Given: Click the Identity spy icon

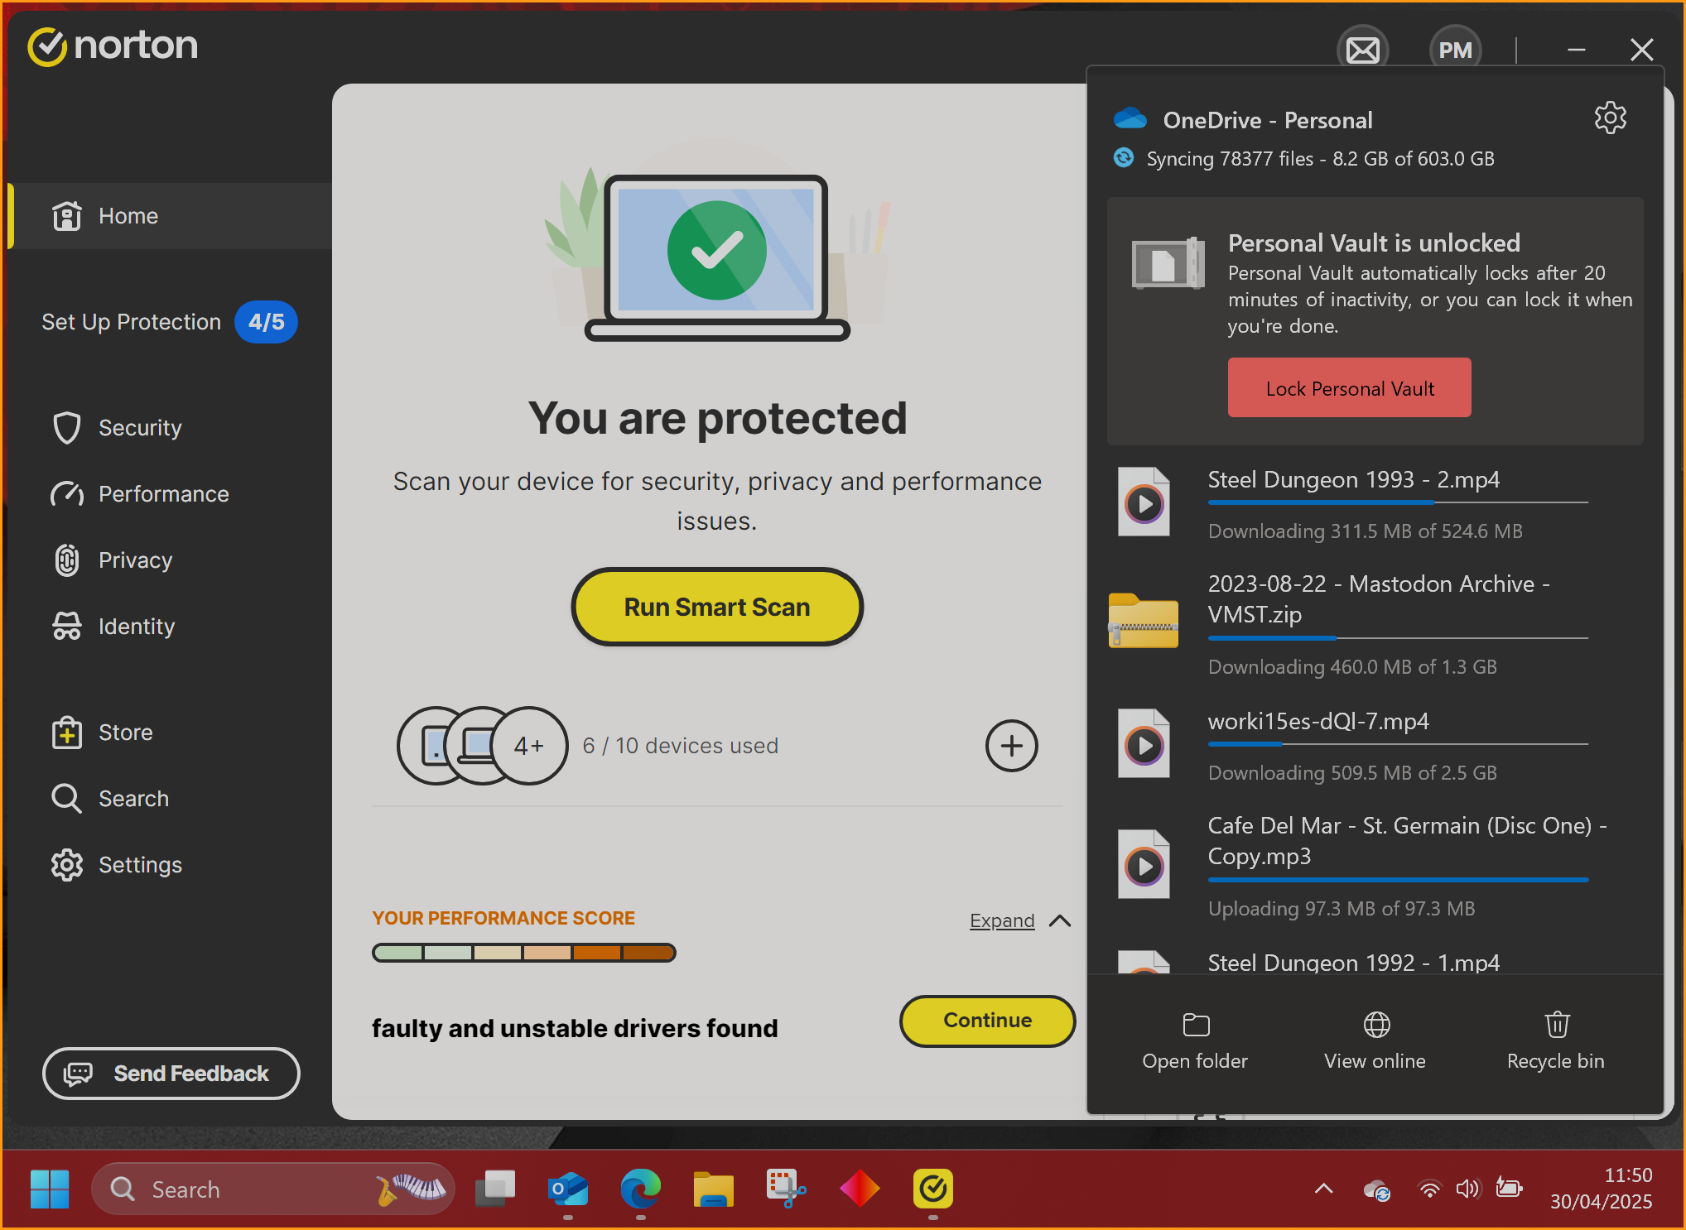Looking at the screenshot, I should [67, 626].
